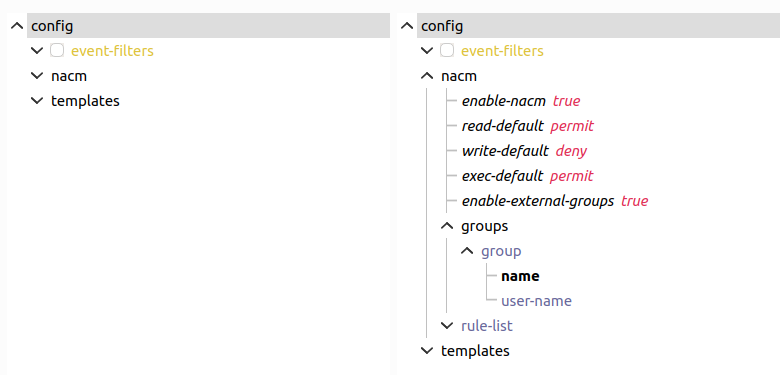The width and height of the screenshot is (780, 375).
Task: Select event-filters label in right tree
Action: pyautogui.click(x=502, y=51)
